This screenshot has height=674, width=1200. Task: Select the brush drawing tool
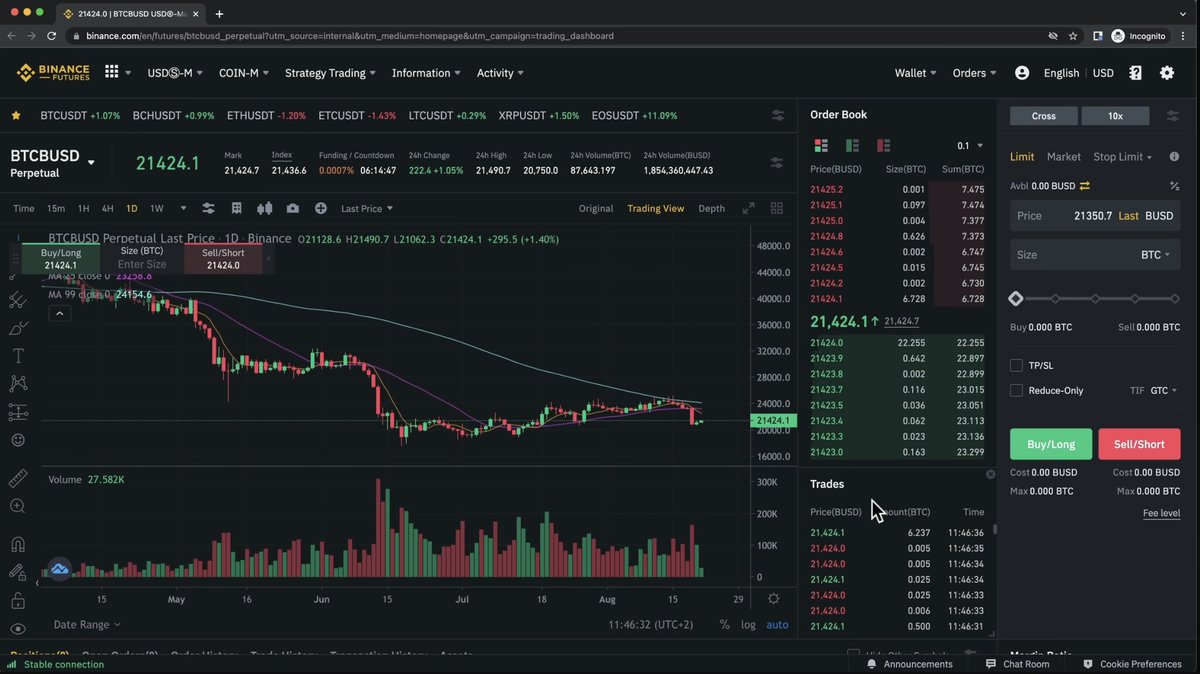[17, 328]
